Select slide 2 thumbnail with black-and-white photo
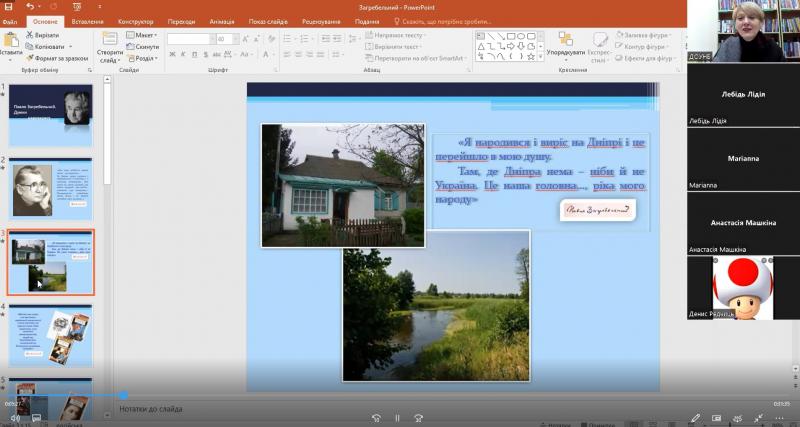This screenshot has width=800, height=427. (51, 189)
